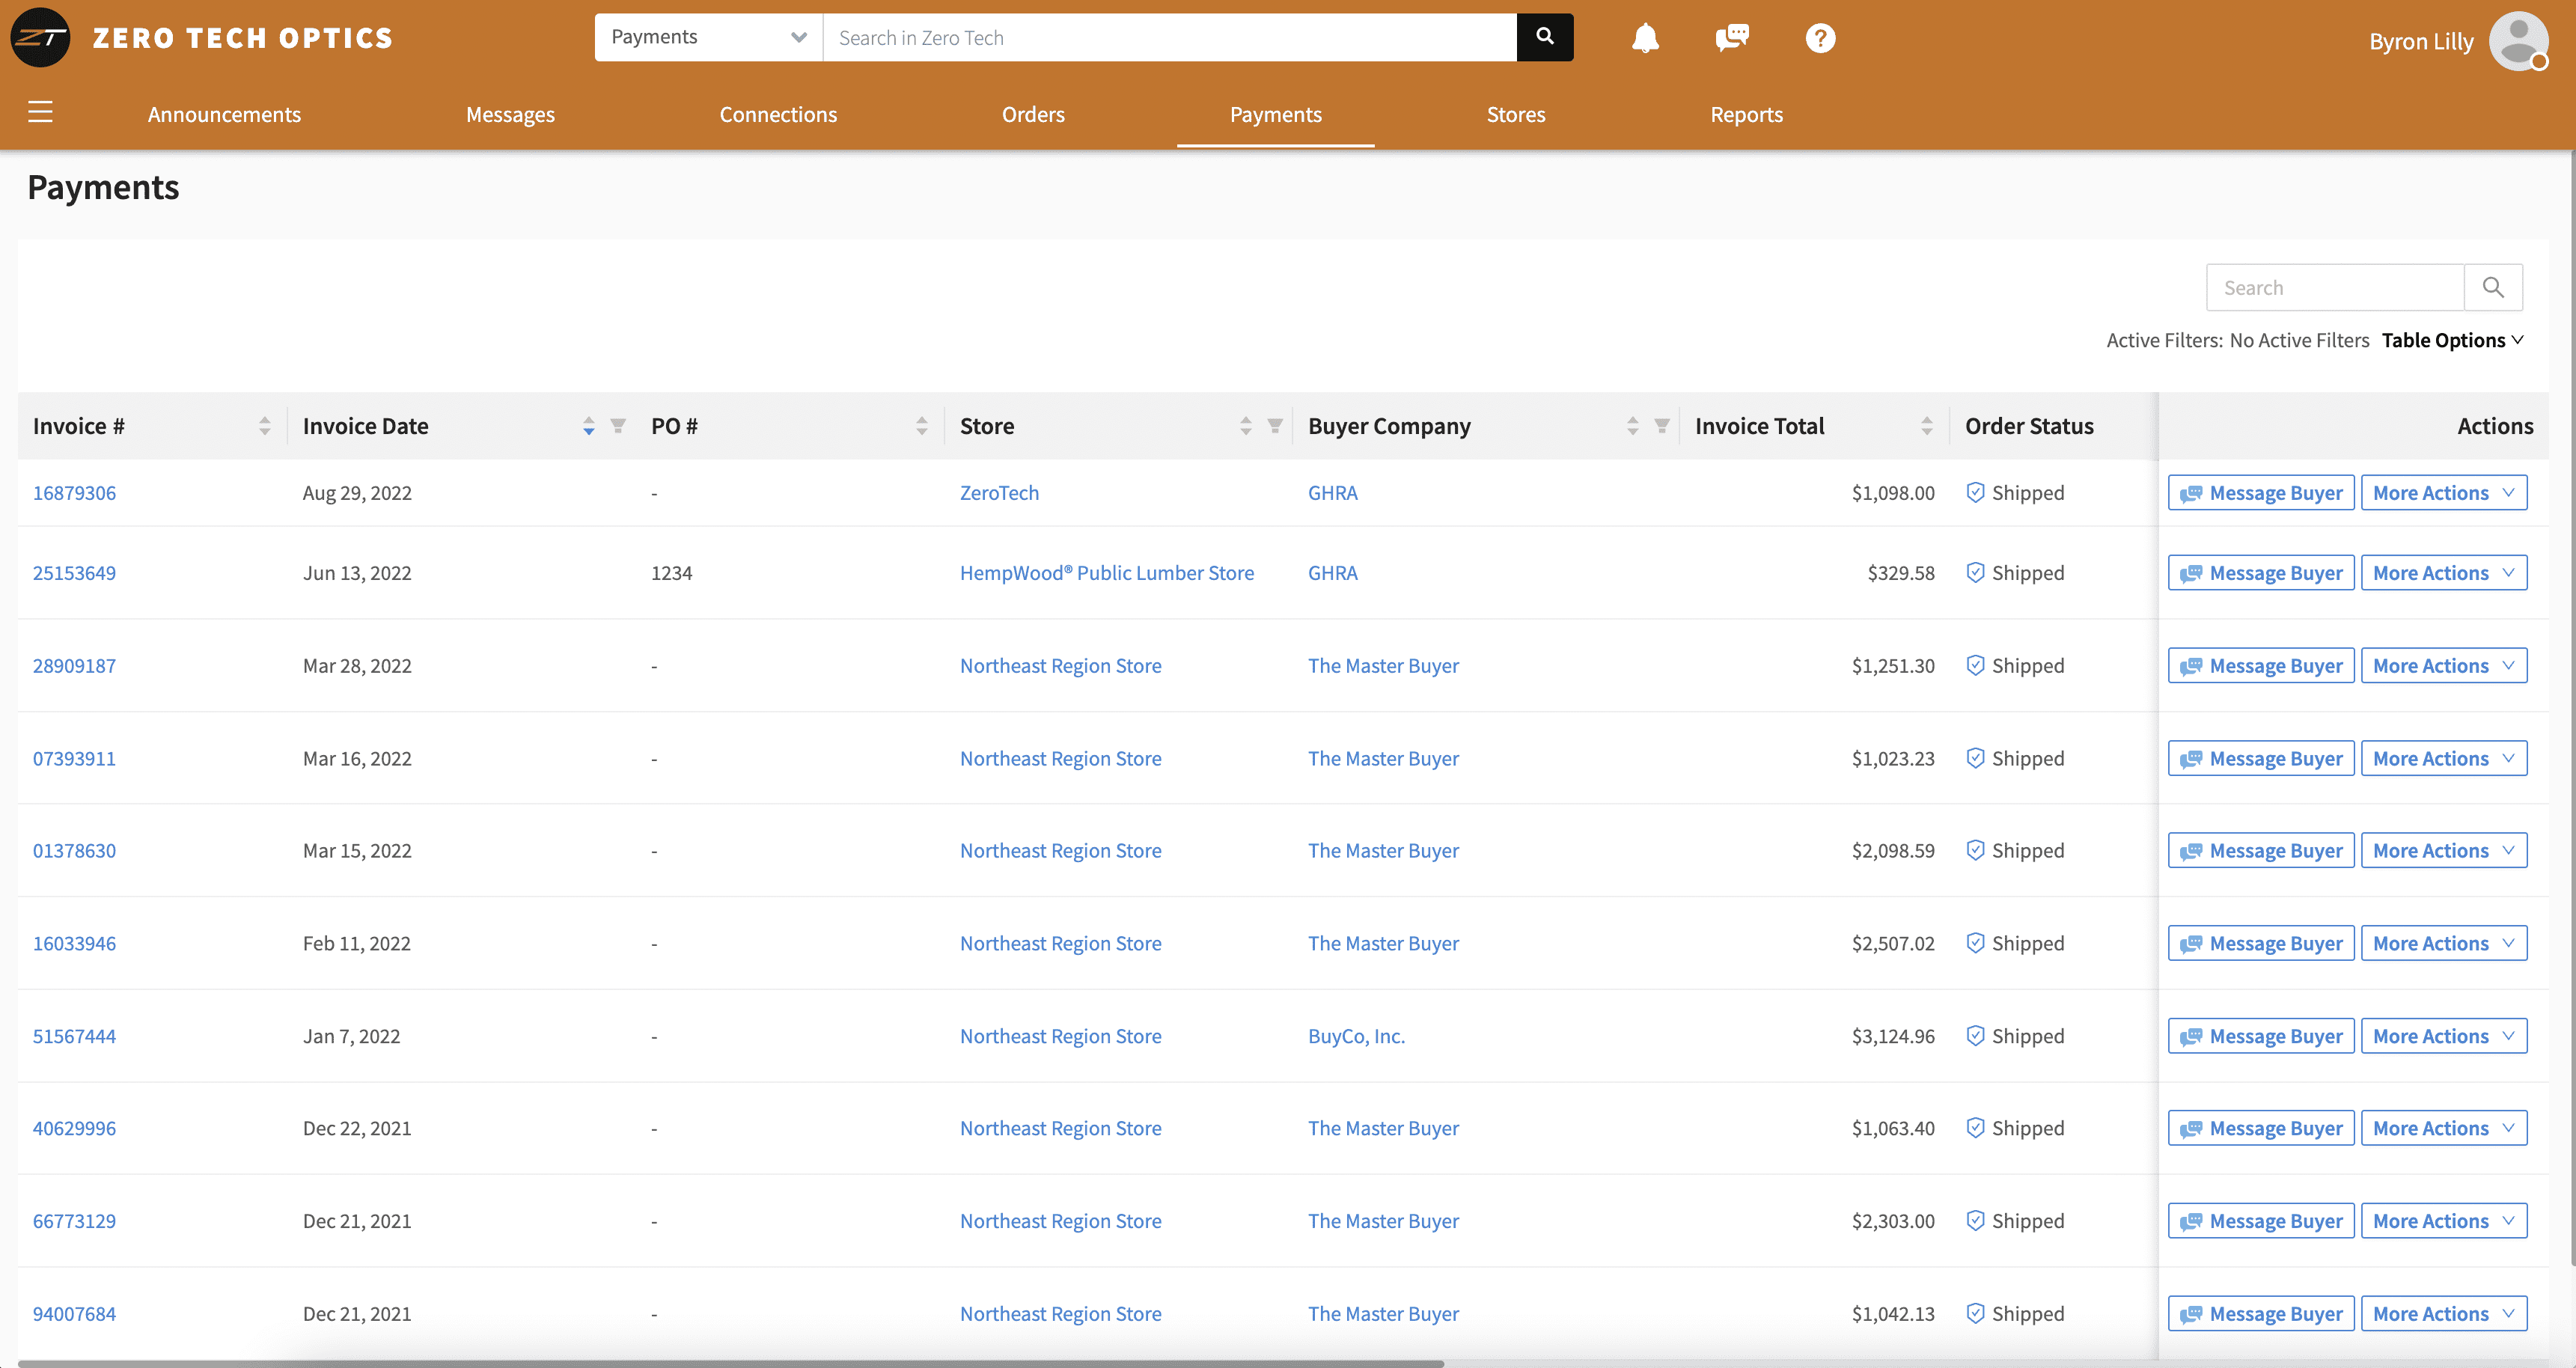
Task: Click the Zero Tech Optics logo icon
Action: tap(40, 38)
